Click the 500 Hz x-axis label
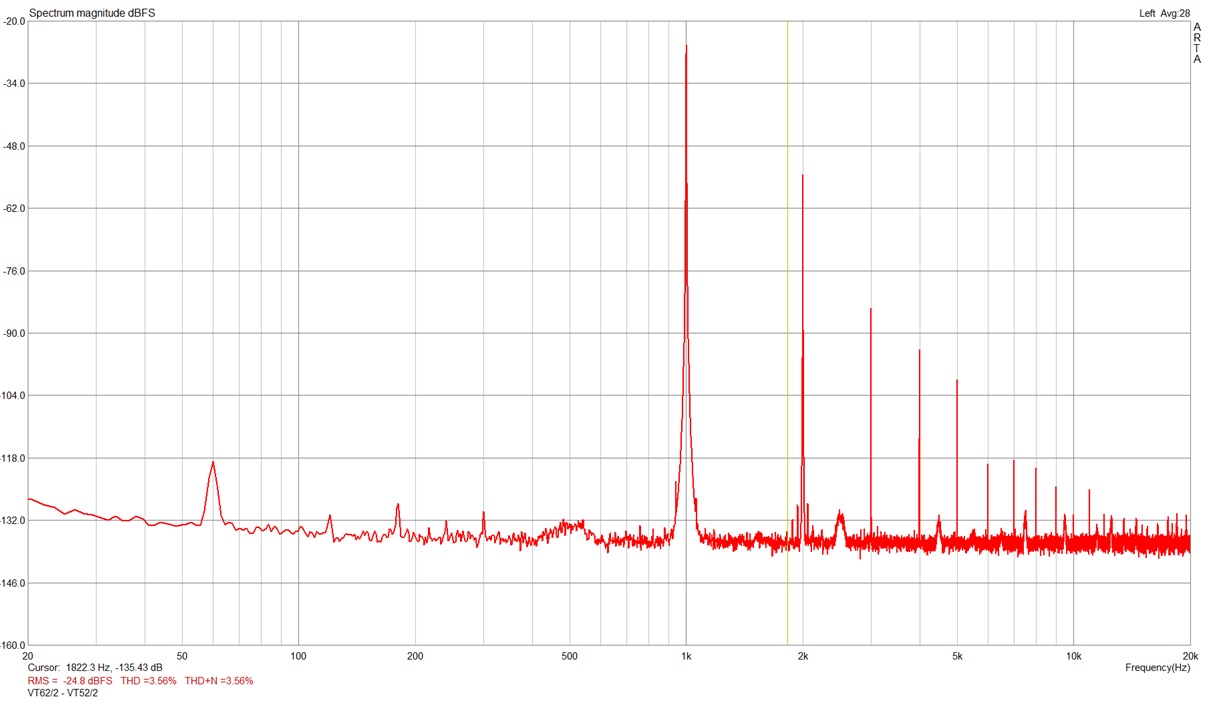1209x702 pixels. tap(569, 656)
